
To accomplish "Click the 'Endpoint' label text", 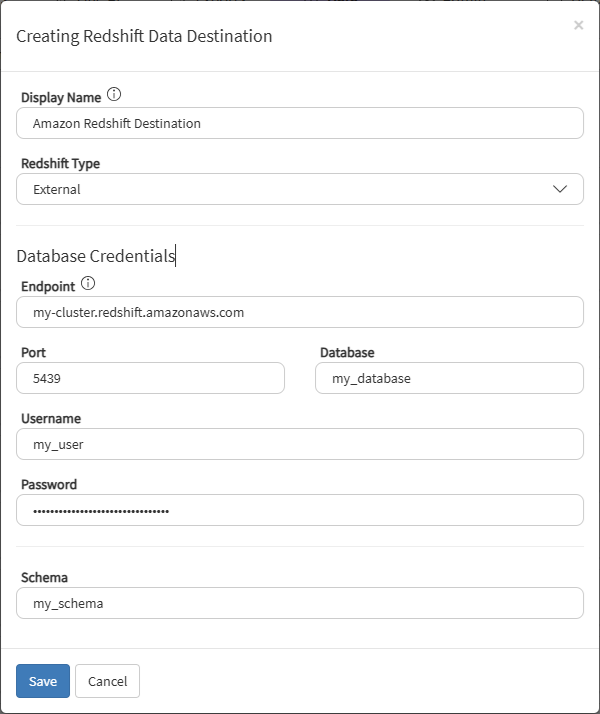I will (x=48, y=286).
